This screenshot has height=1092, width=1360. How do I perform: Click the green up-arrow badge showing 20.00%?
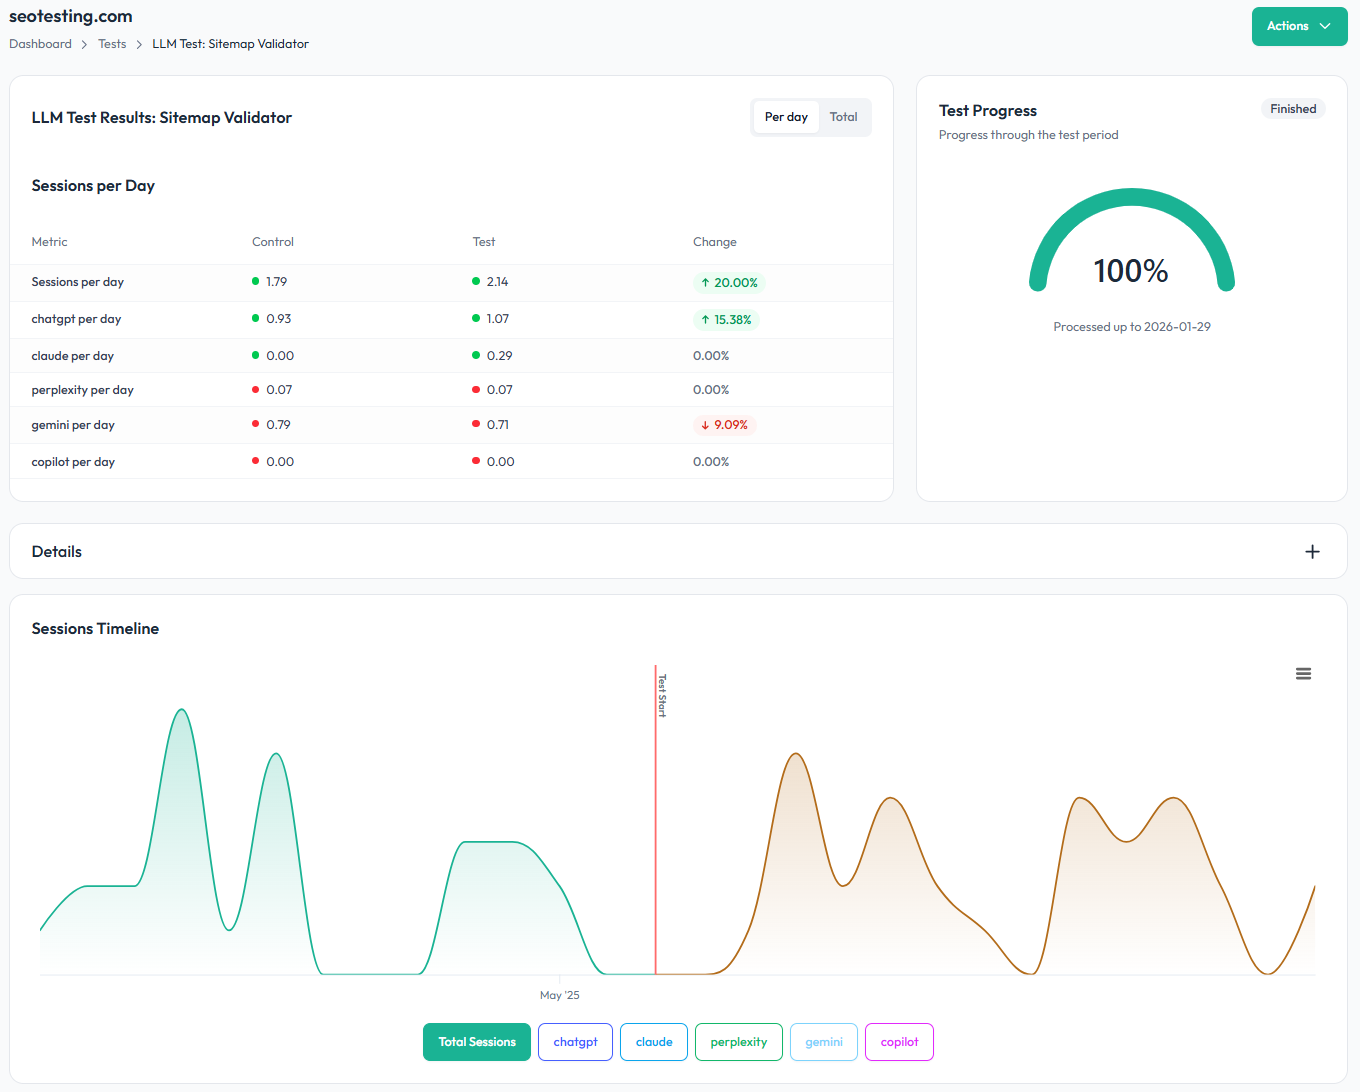pyautogui.click(x=729, y=282)
